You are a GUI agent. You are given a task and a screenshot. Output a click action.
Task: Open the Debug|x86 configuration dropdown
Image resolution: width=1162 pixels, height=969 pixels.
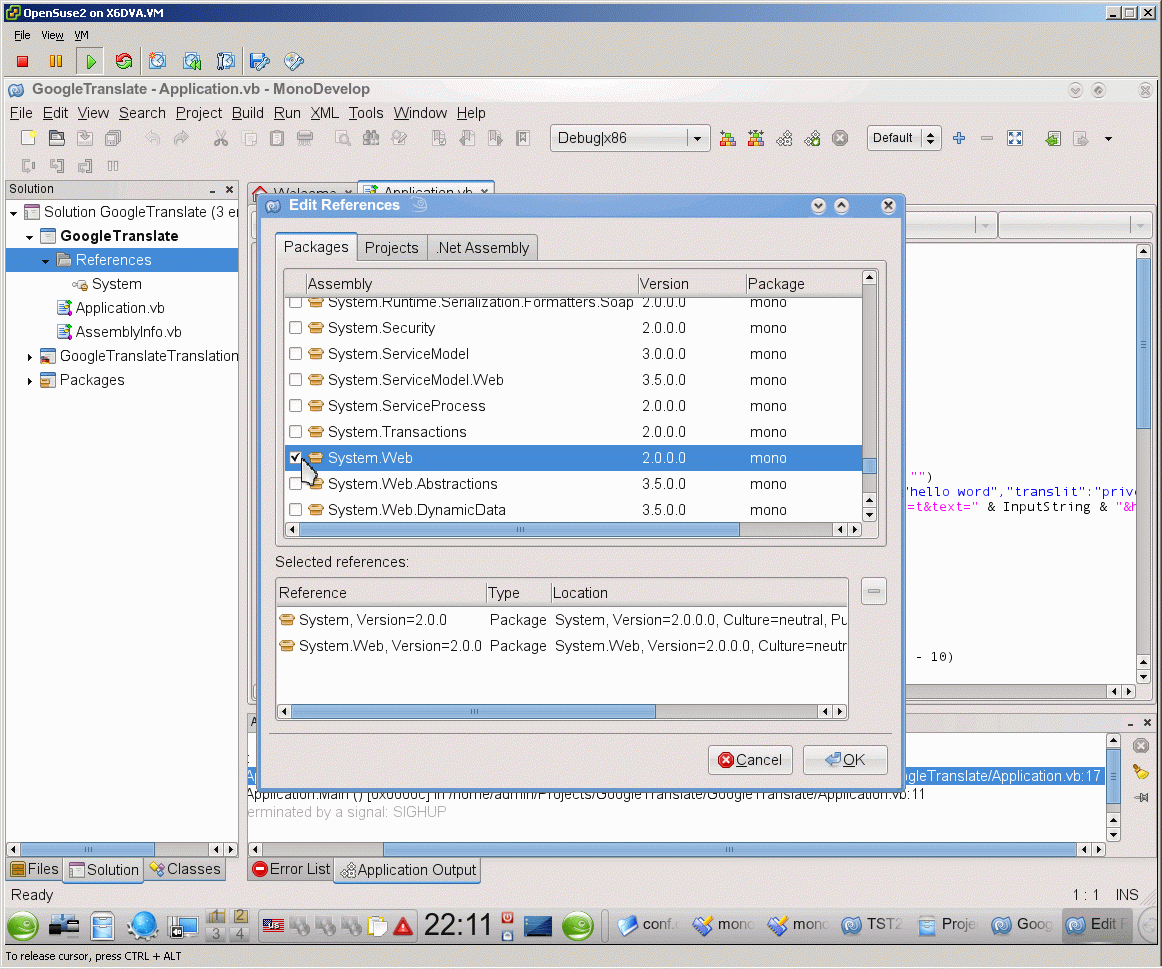click(x=630, y=138)
